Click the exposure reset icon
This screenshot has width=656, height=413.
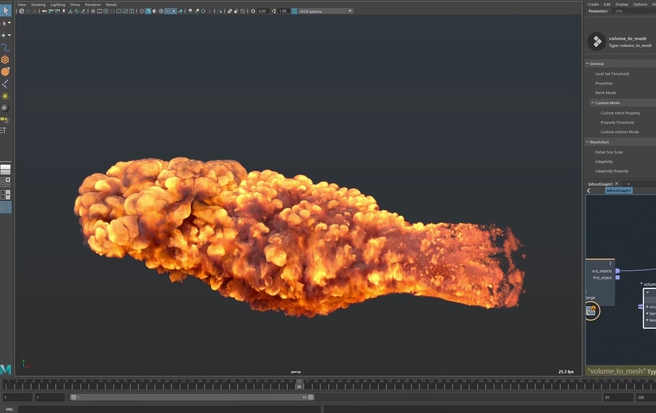[253, 11]
